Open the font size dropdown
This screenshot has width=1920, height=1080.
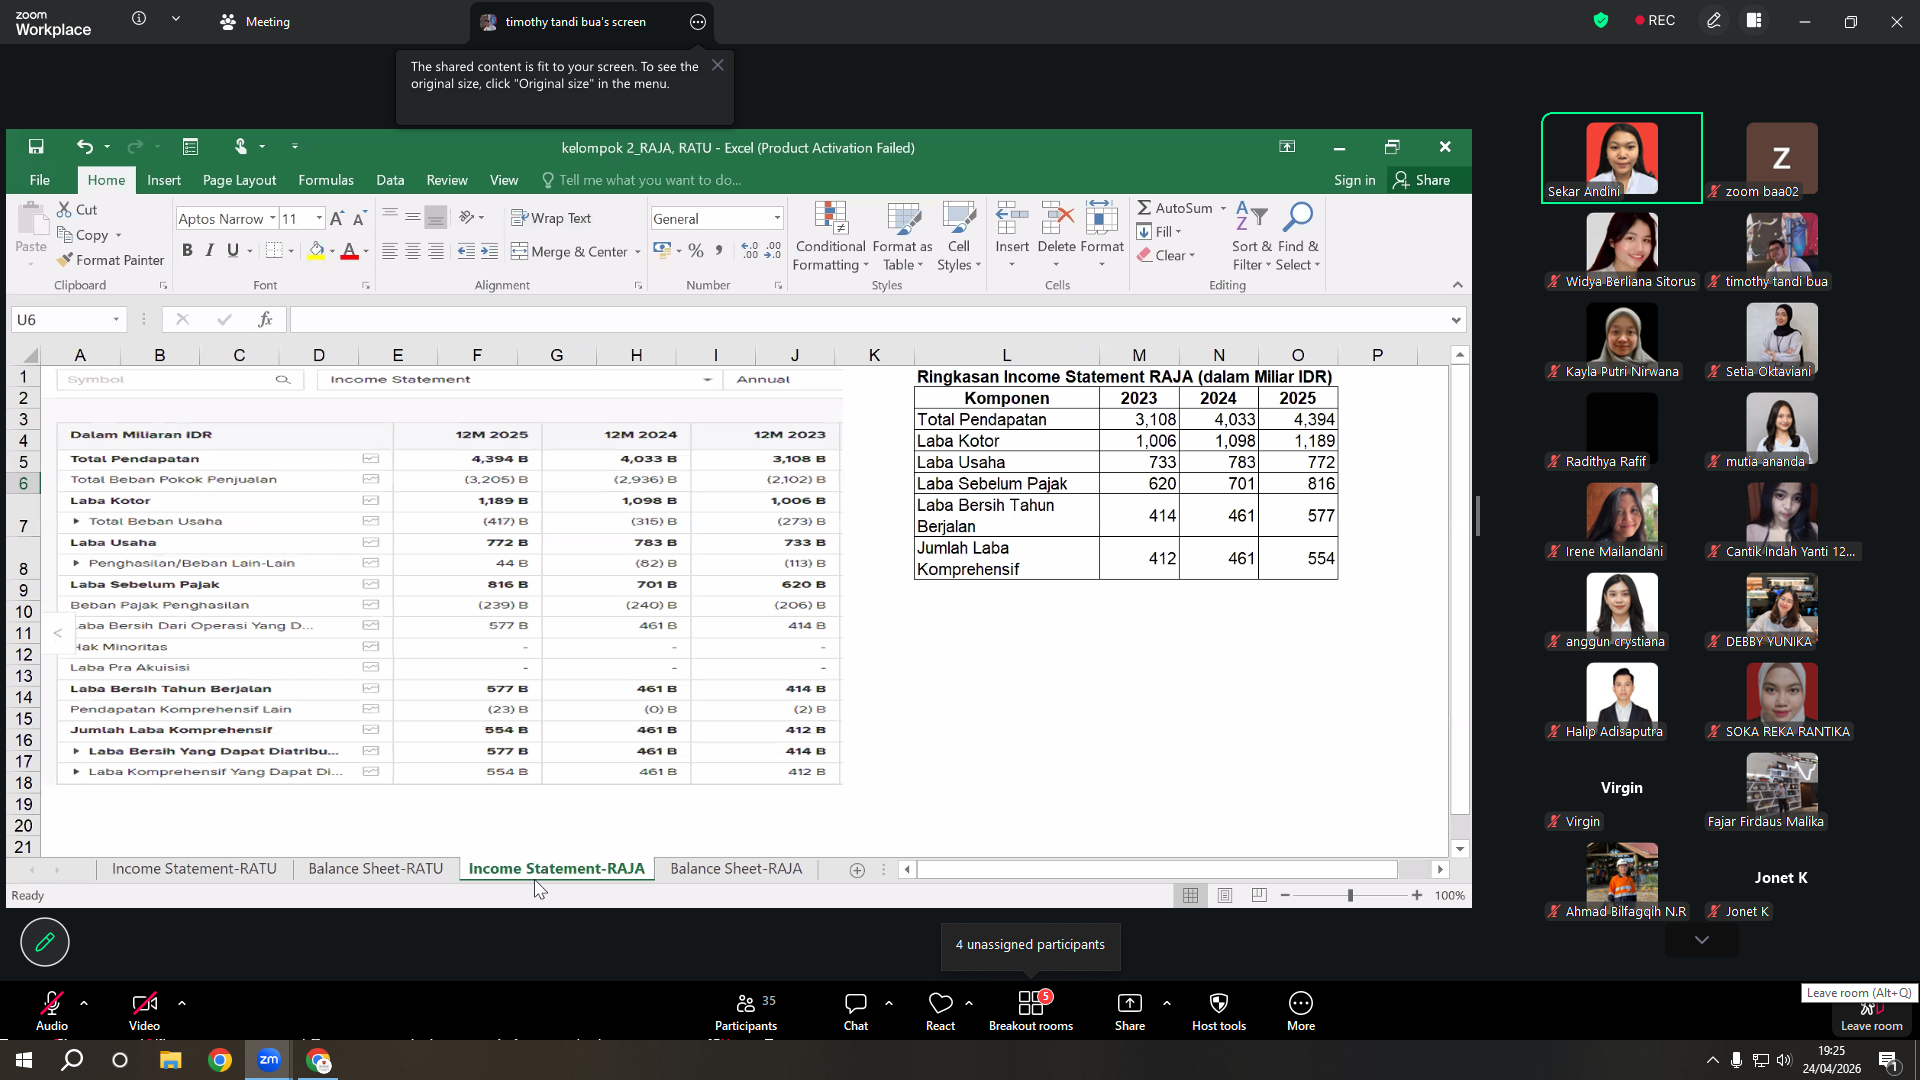point(319,219)
